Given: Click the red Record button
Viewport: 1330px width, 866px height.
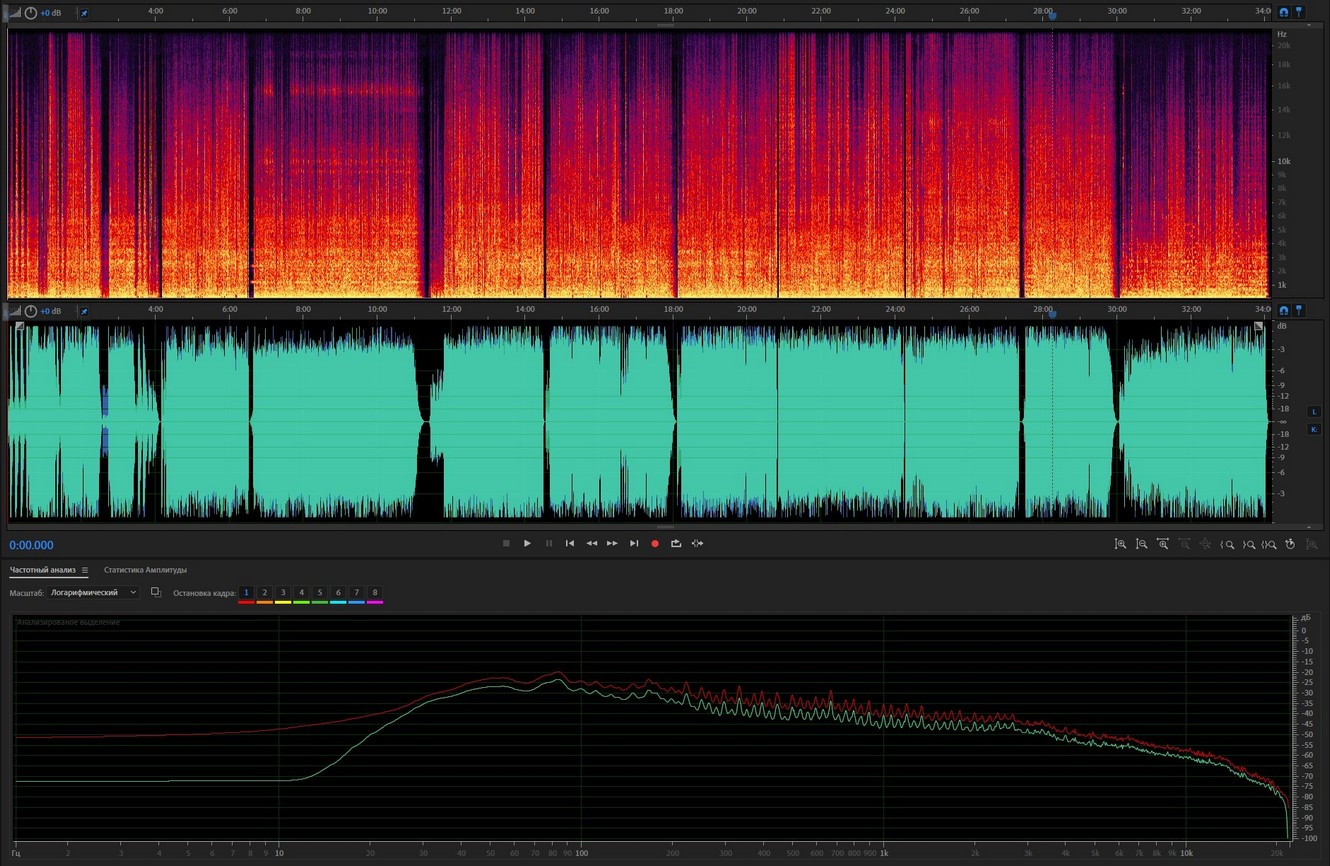Looking at the screenshot, I should click(655, 544).
